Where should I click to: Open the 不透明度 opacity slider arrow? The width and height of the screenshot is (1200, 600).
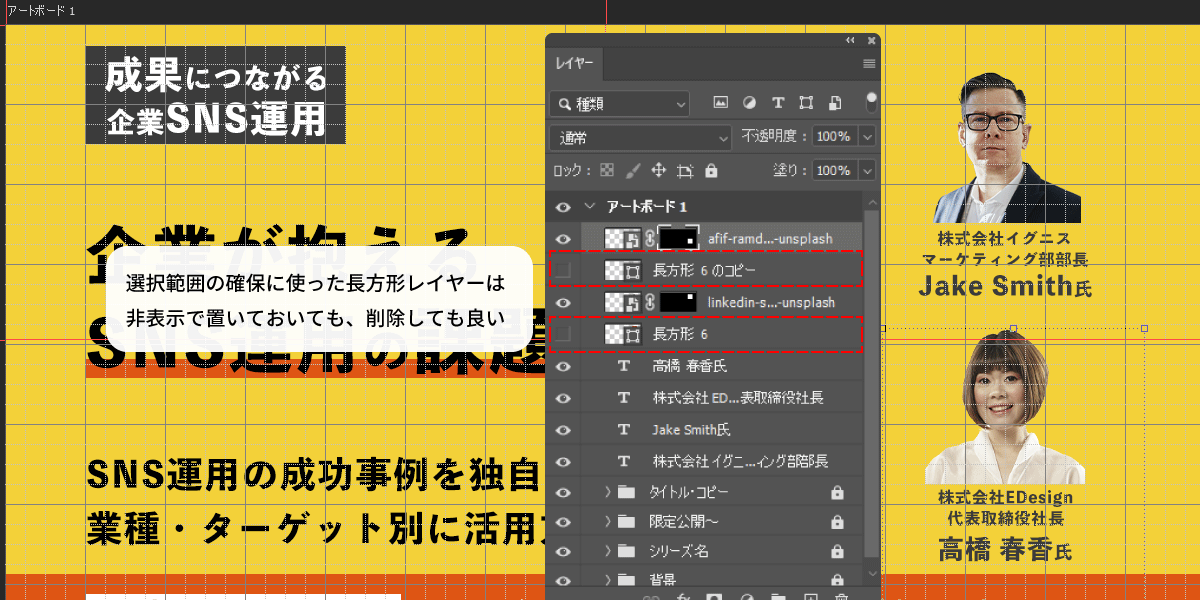(x=867, y=137)
